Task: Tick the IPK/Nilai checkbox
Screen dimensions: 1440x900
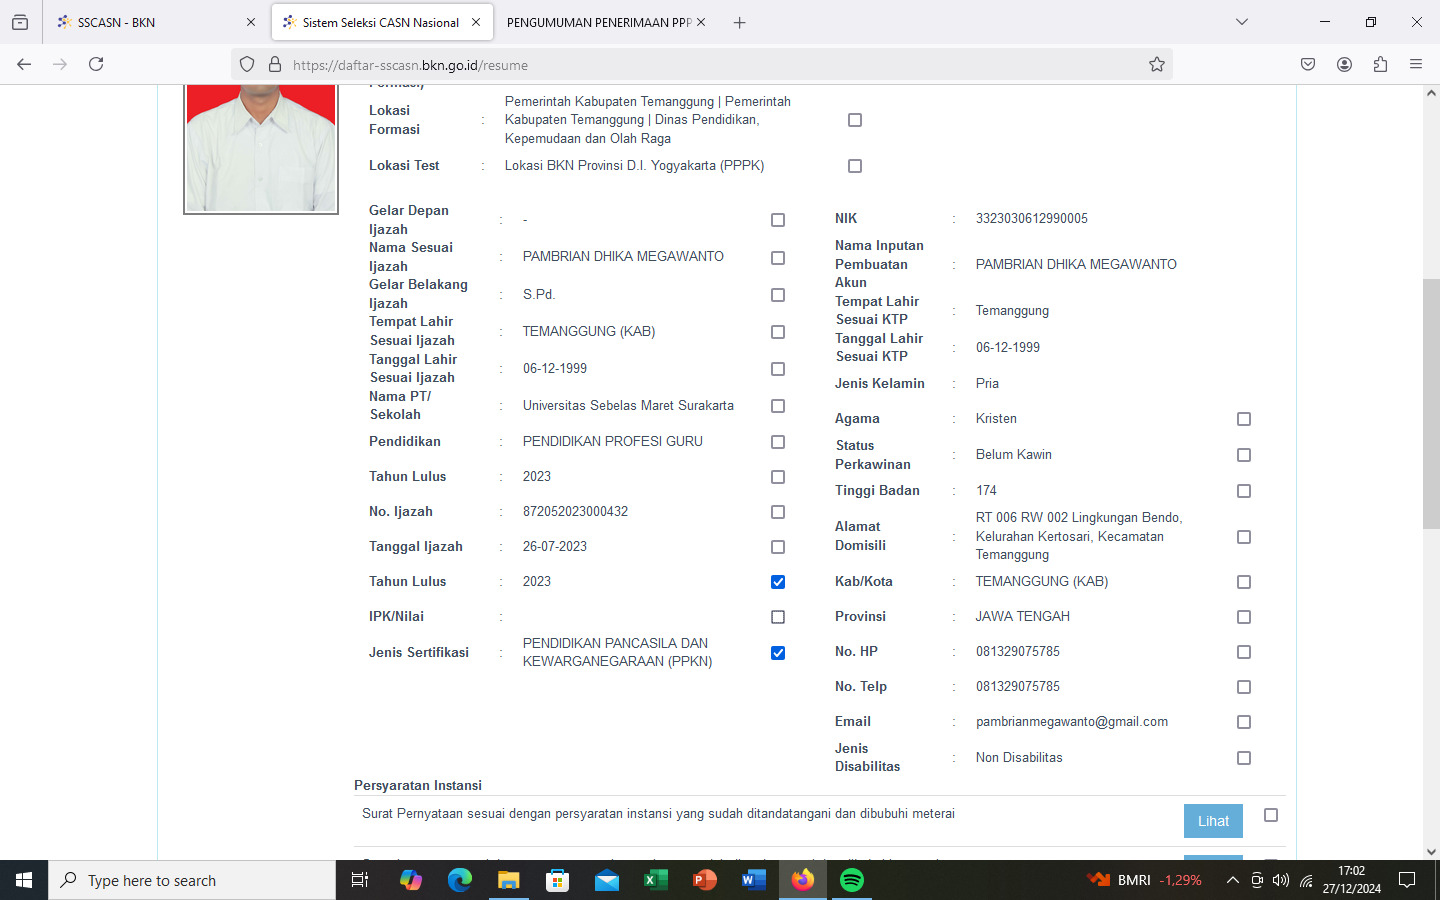Action: coord(778,617)
